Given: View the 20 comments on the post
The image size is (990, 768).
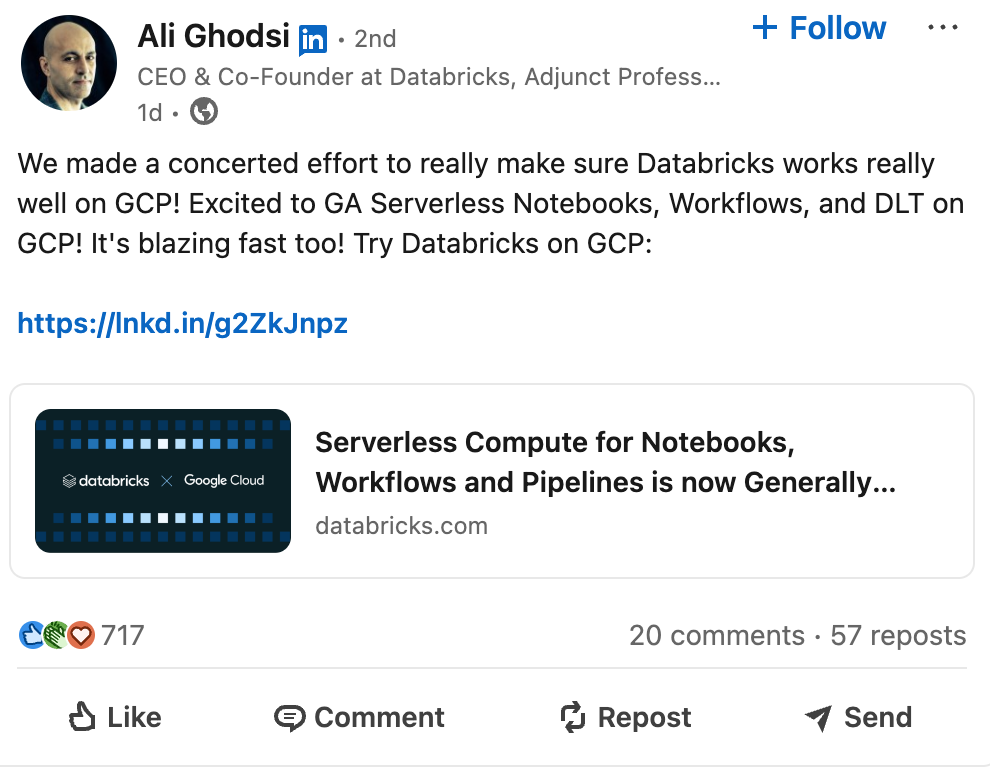Looking at the screenshot, I should 717,634.
